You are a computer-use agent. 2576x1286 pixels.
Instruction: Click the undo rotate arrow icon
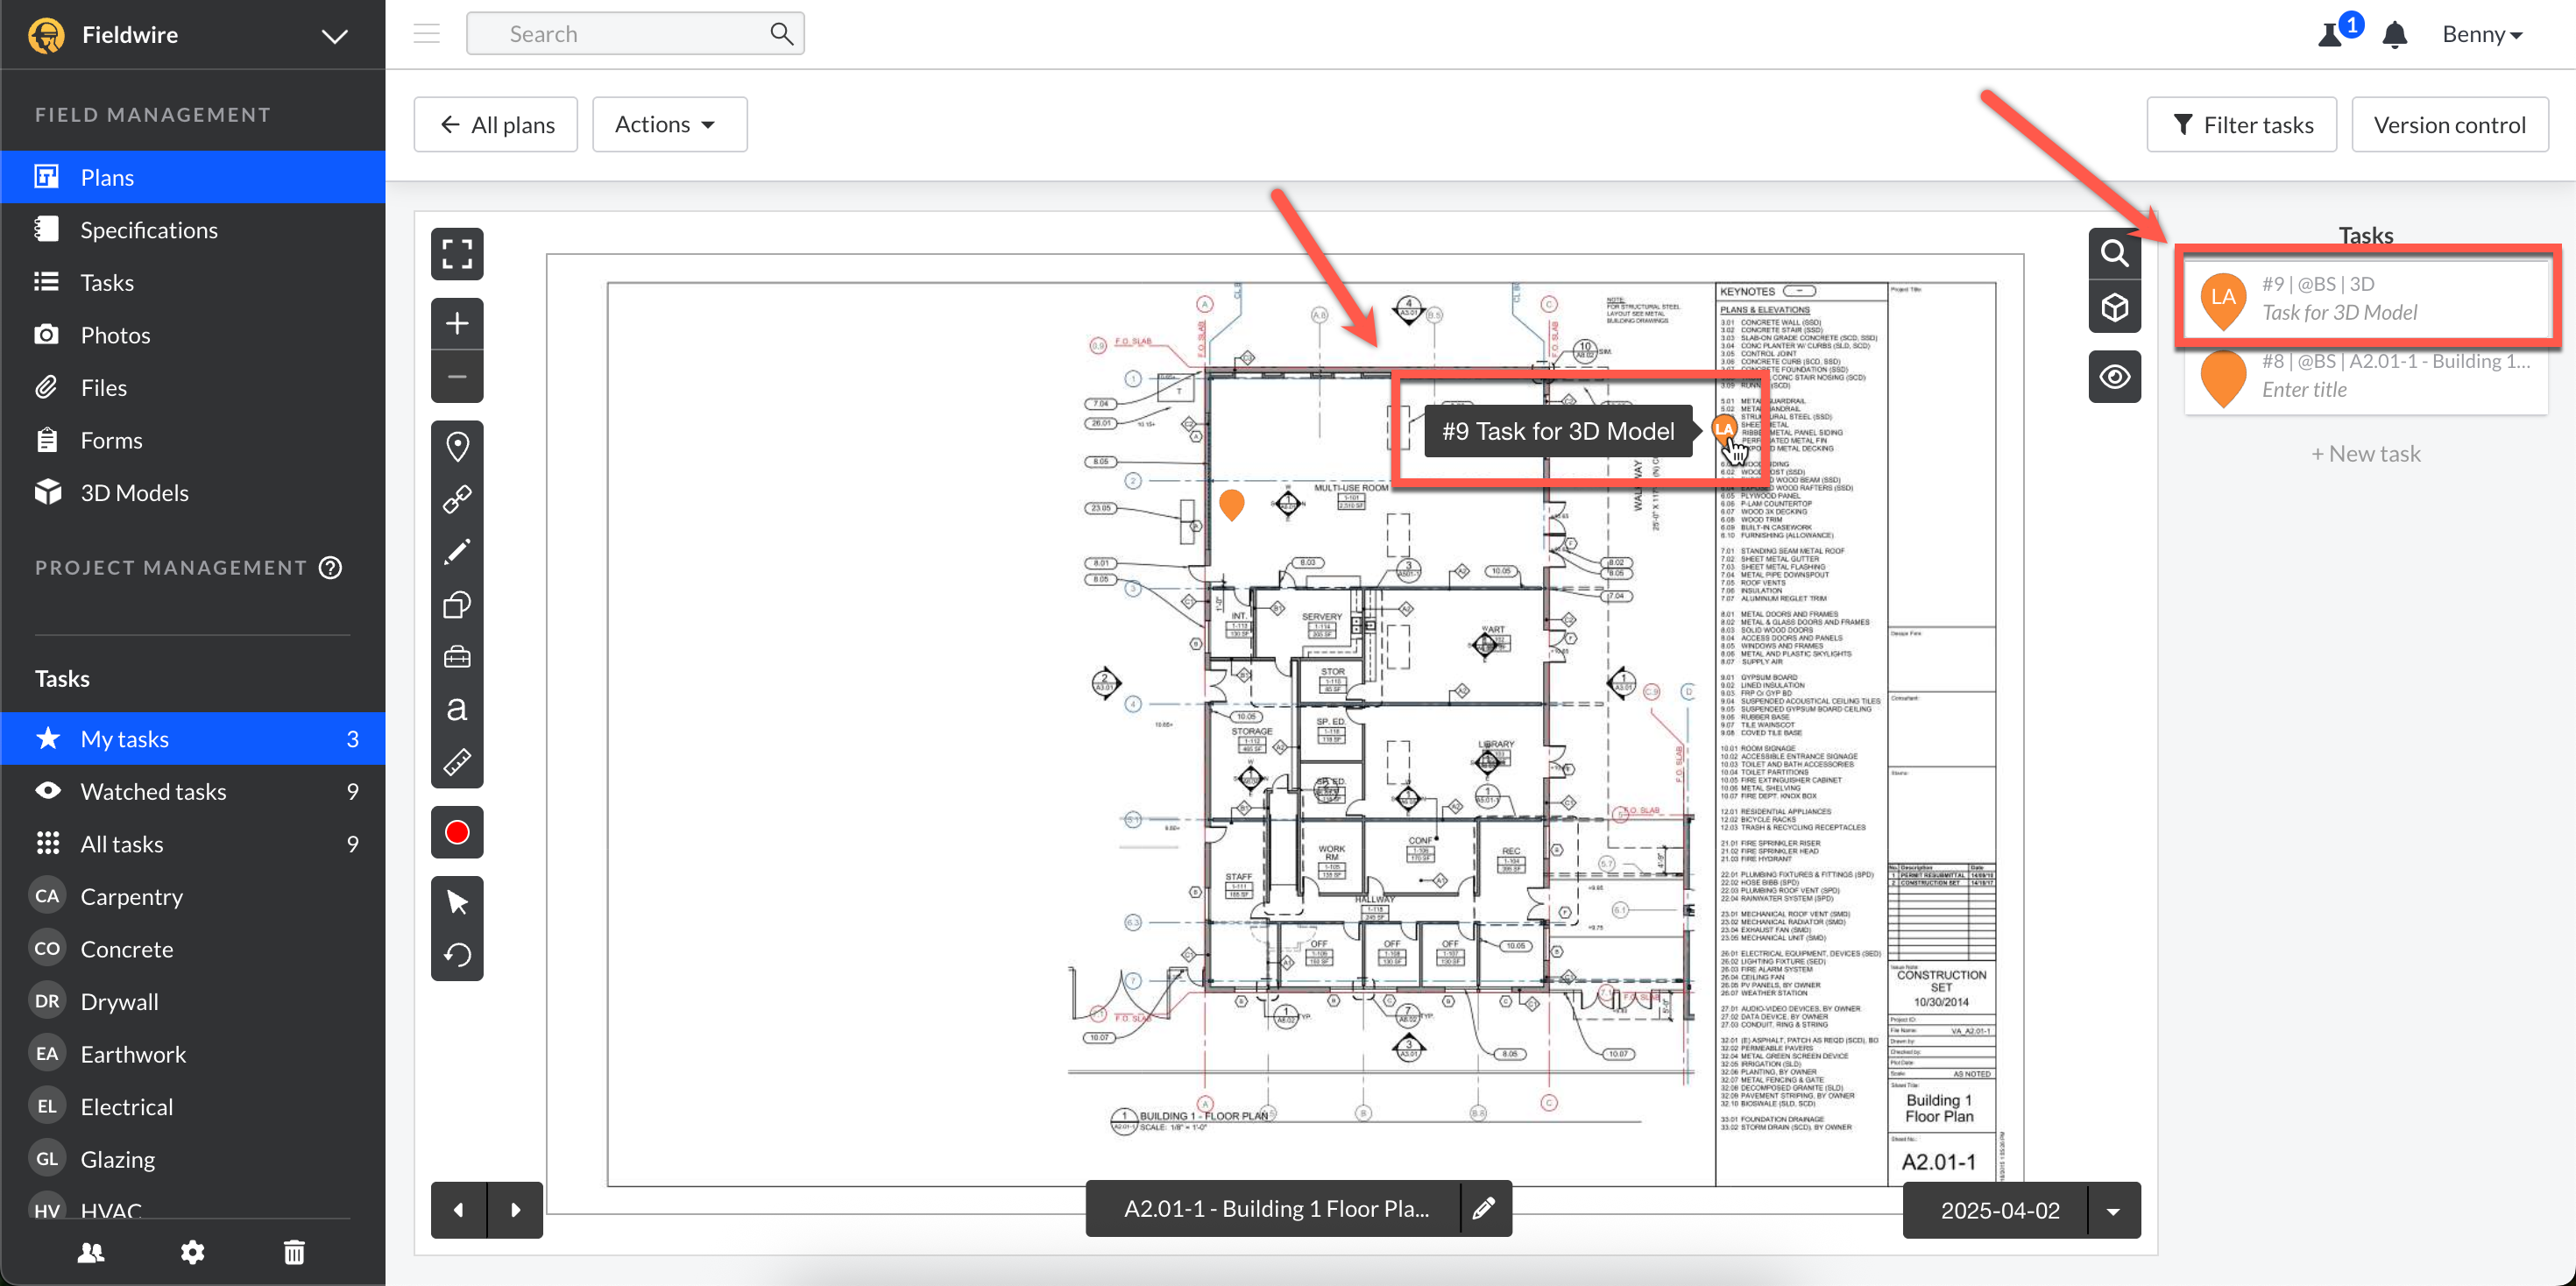coord(457,955)
